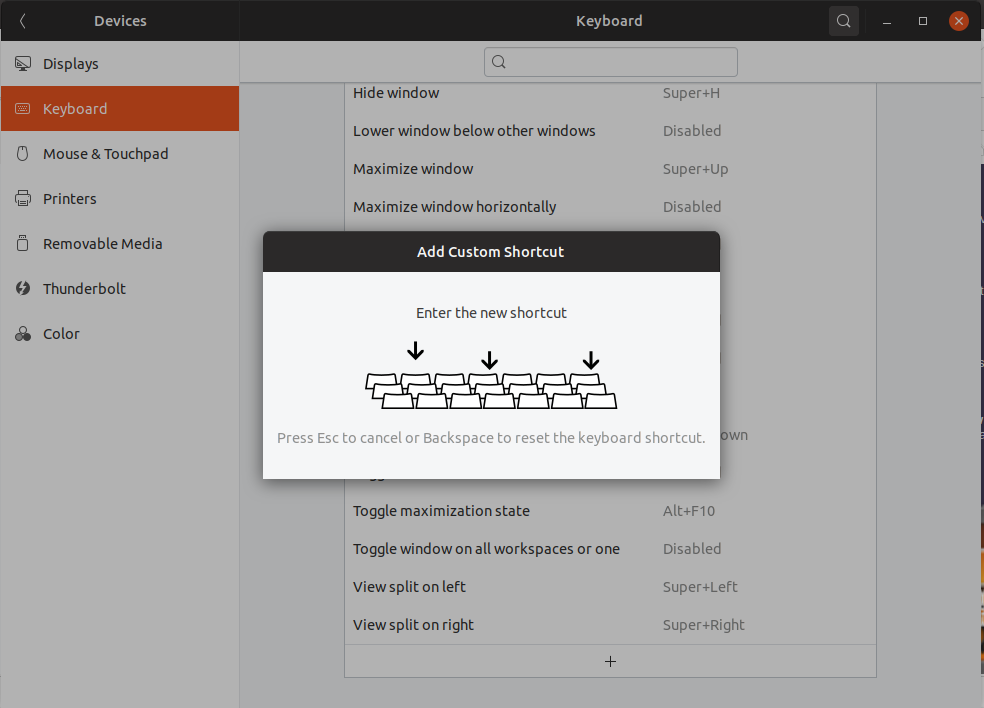
Task: Select the Displays icon in sidebar
Action: [22, 63]
